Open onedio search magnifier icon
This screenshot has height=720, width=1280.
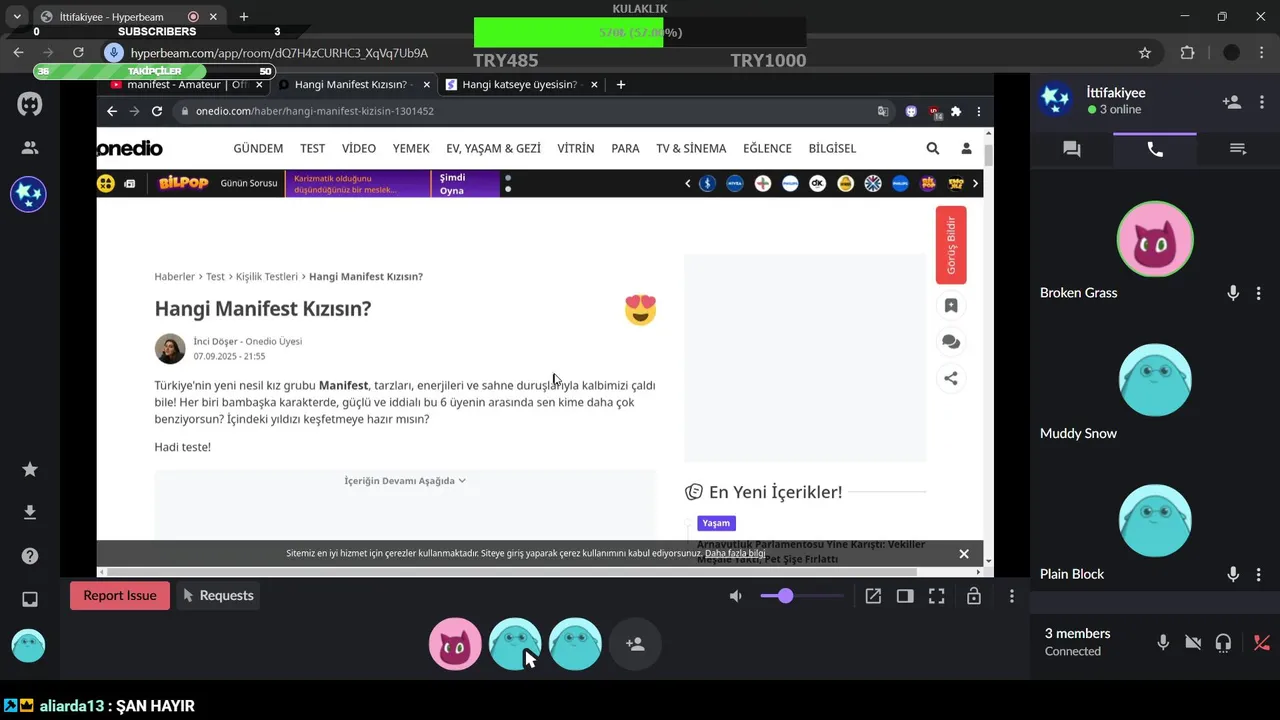coord(933,148)
